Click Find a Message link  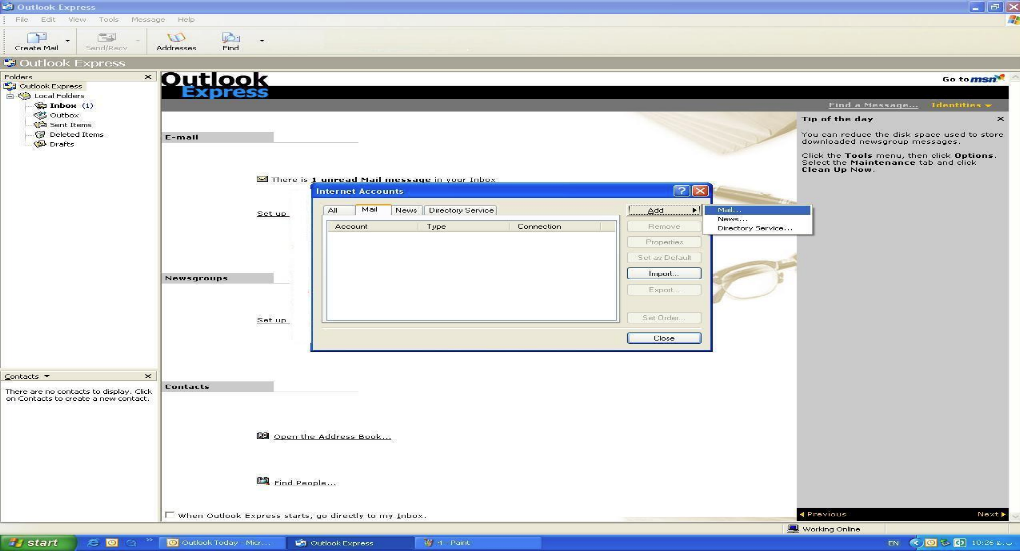(873, 105)
